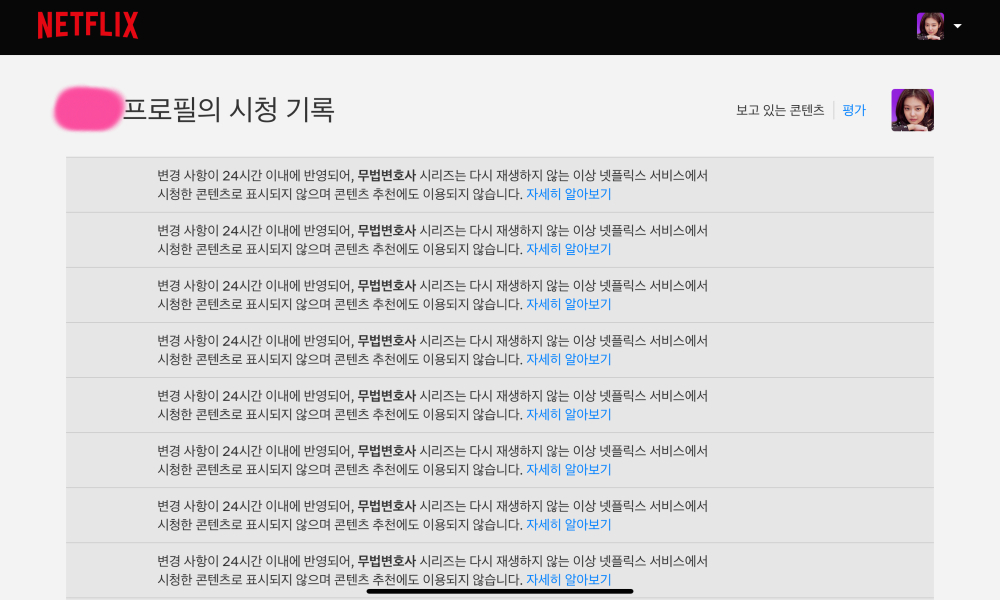The width and height of the screenshot is (1000, 600).
Task: Open the Netflix logo home link
Action: tap(88, 26)
